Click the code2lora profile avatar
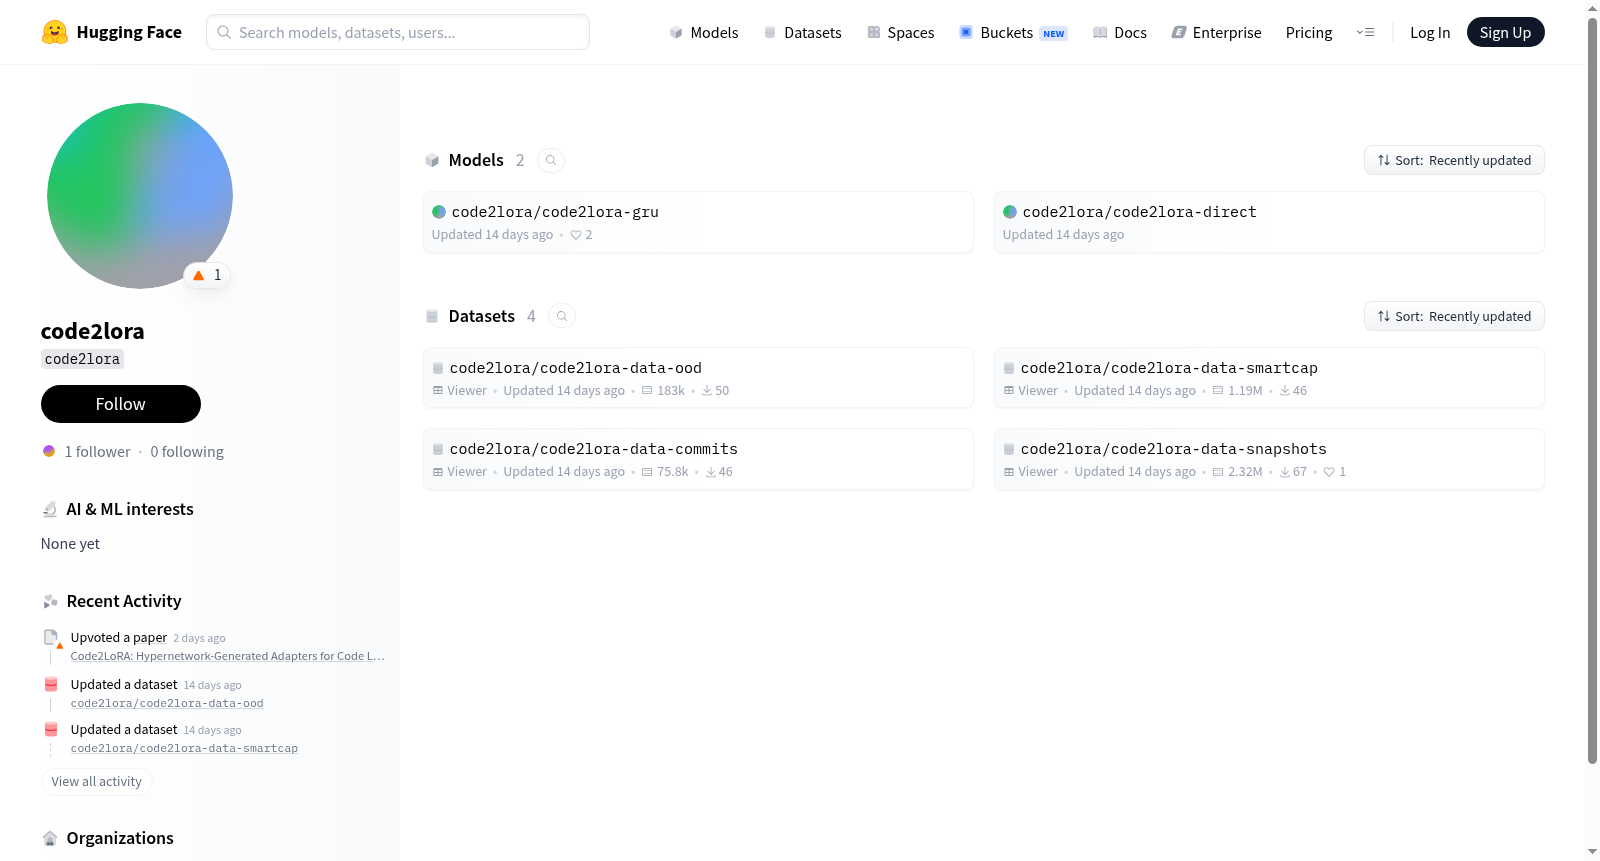 pos(140,196)
